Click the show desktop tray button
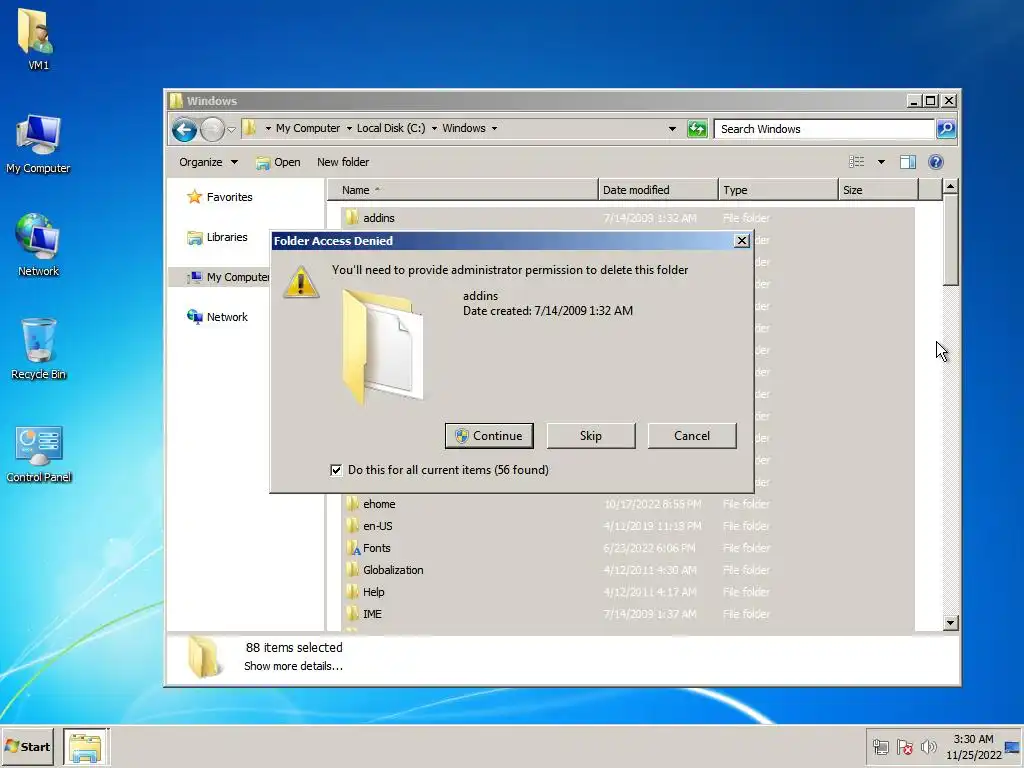Image resolution: width=1024 pixels, height=768 pixels. click(x=1012, y=747)
